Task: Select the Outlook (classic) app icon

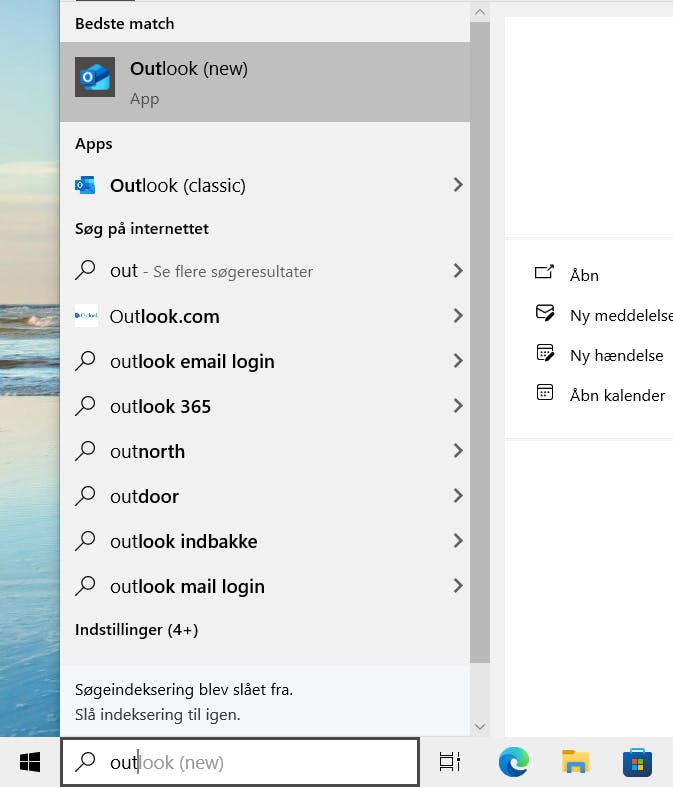Action: 85,185
